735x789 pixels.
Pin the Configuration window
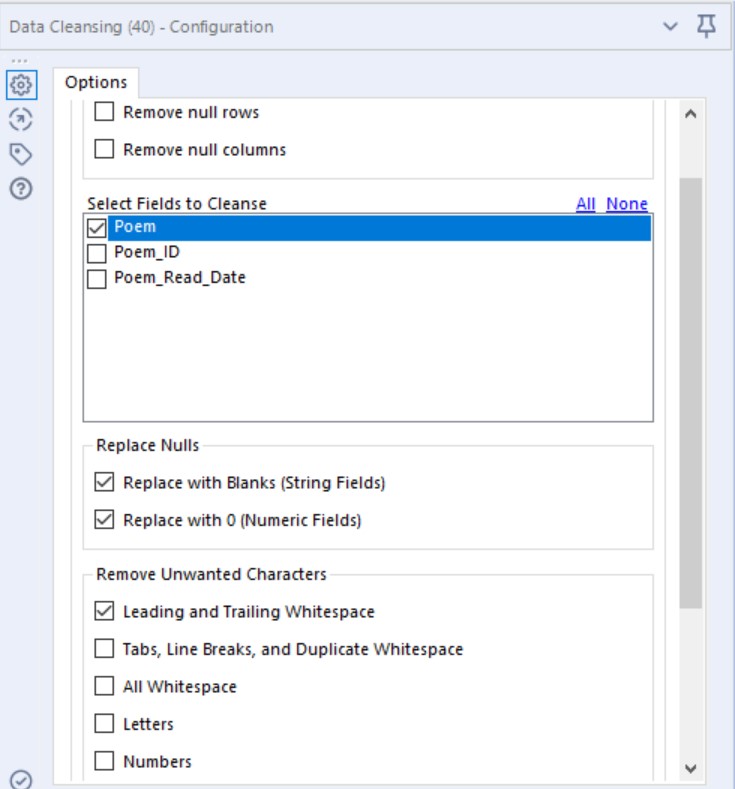[x=706, y=27]
